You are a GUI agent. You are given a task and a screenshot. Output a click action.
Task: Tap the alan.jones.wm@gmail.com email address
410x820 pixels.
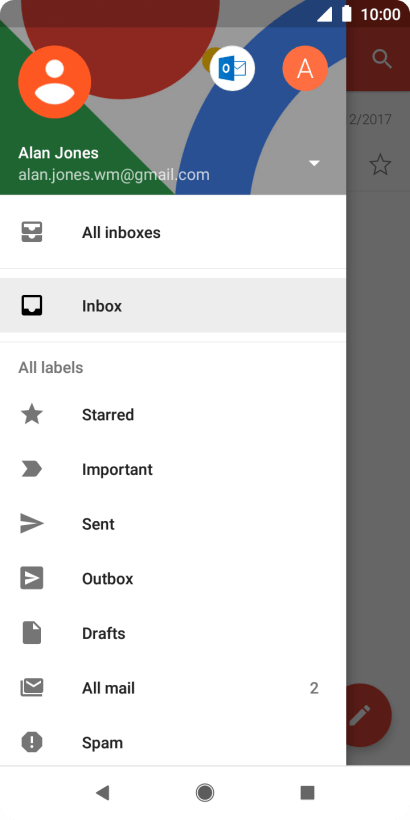point(114,175)
